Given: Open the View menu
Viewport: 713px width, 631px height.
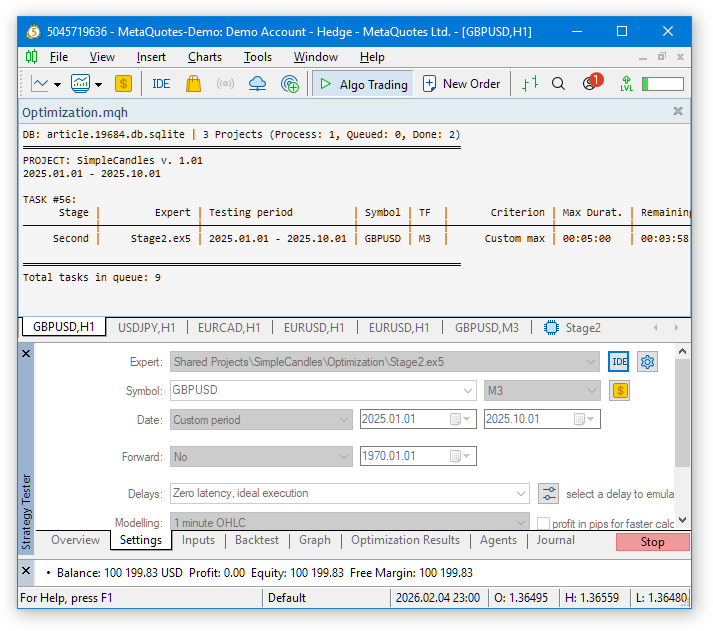Looking at the screenshot, I should (102, 57).
